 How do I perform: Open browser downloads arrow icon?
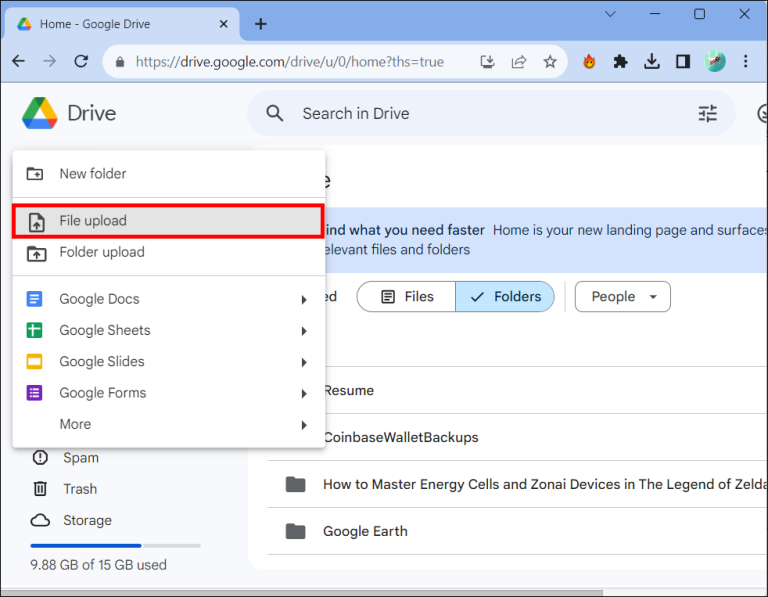click(x=652, y=62)
